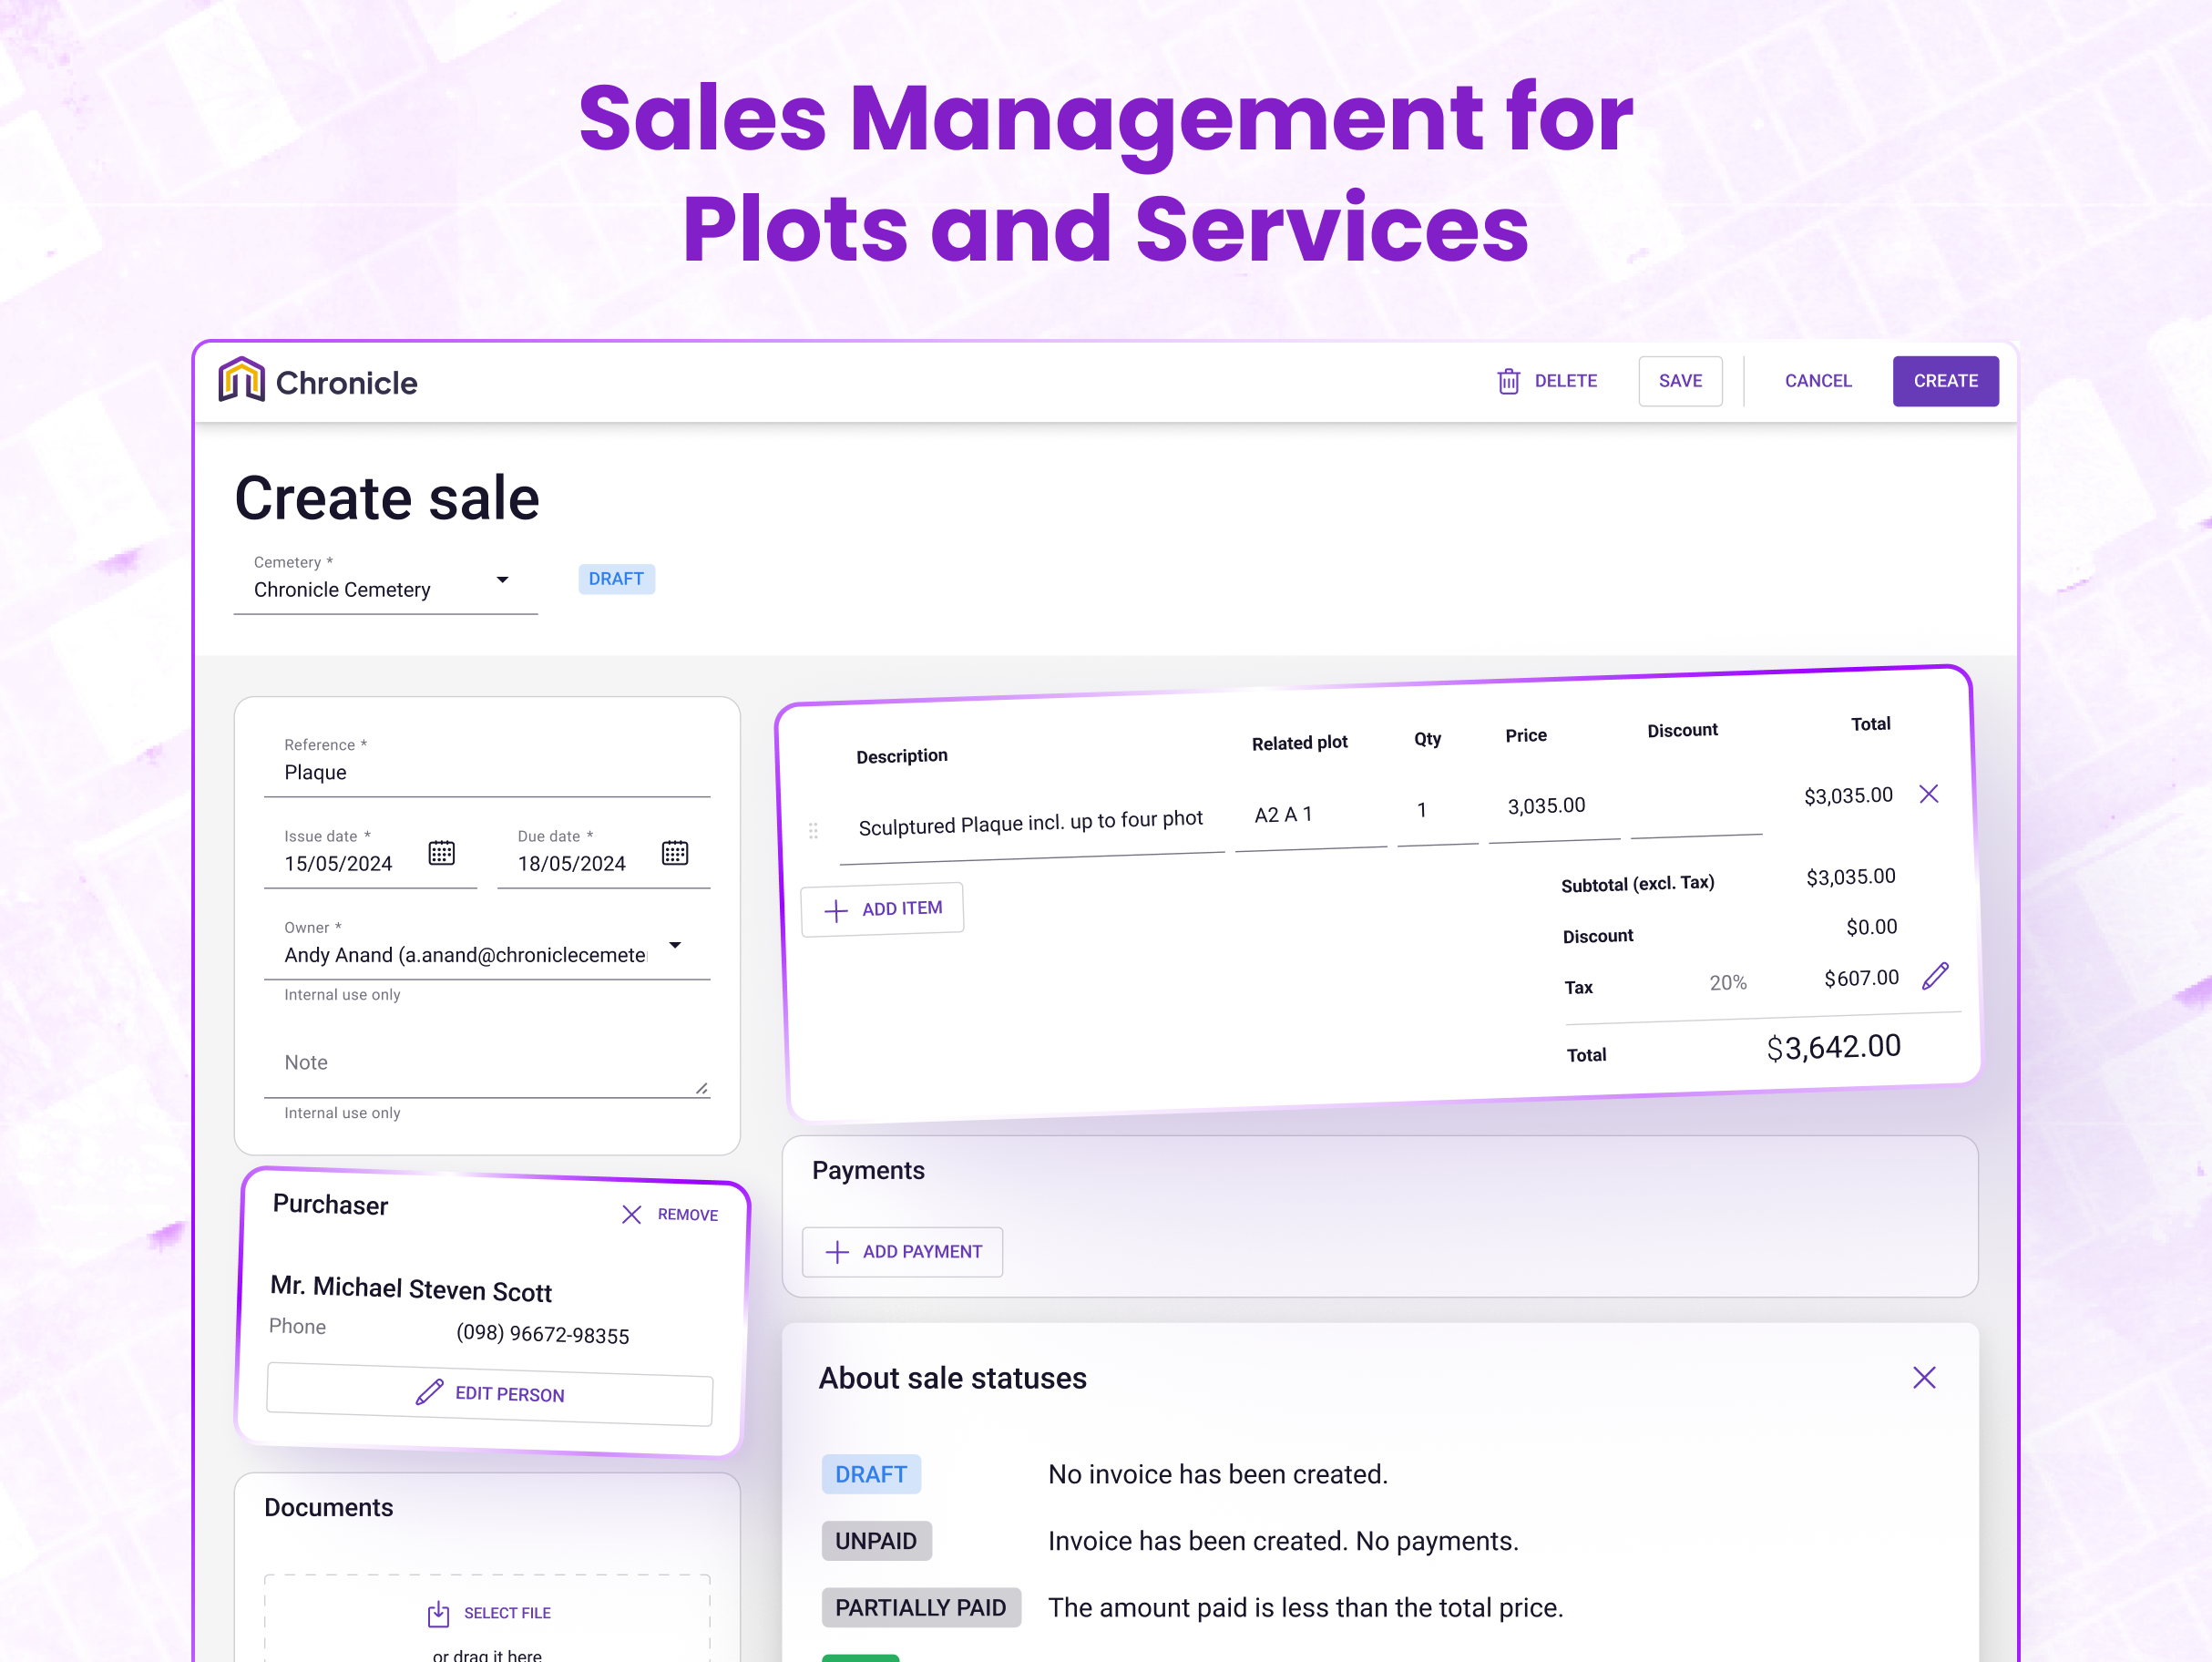Remove the Sculptured Plaque line item

tap(1928, 794)
